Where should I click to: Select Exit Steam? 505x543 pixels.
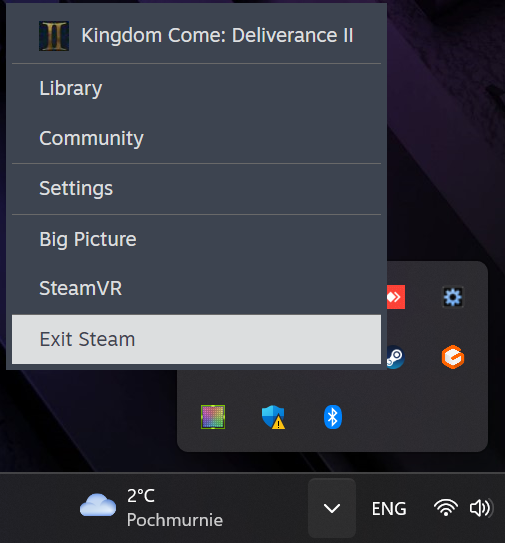click(196, 339)
